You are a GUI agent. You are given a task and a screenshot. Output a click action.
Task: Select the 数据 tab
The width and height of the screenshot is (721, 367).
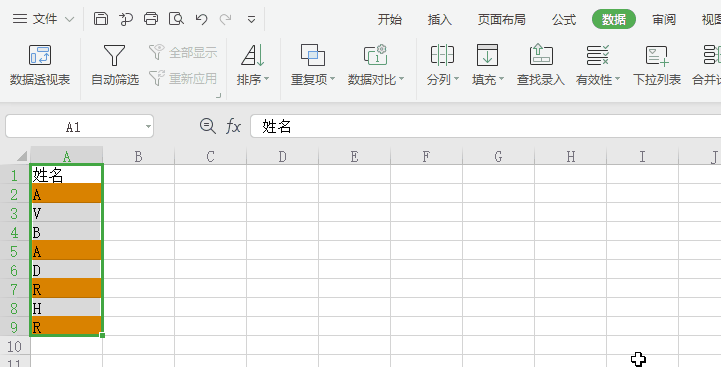pyautogui.click(x=614, y=19)
